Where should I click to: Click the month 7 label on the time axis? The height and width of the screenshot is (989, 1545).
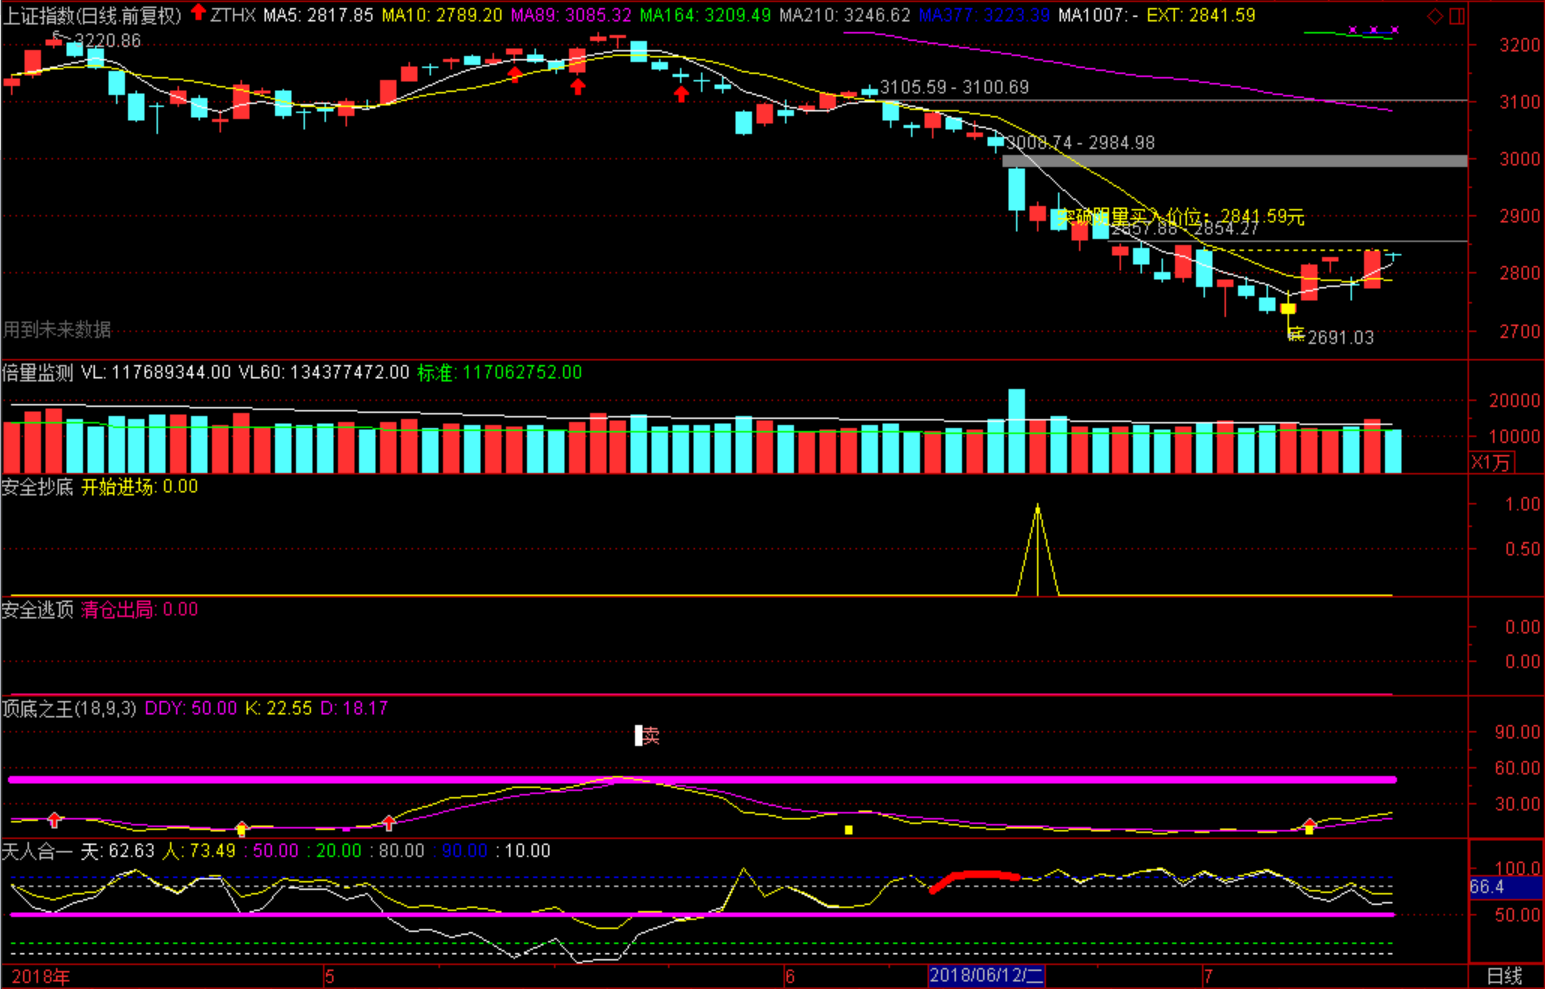pos(1208,976)
